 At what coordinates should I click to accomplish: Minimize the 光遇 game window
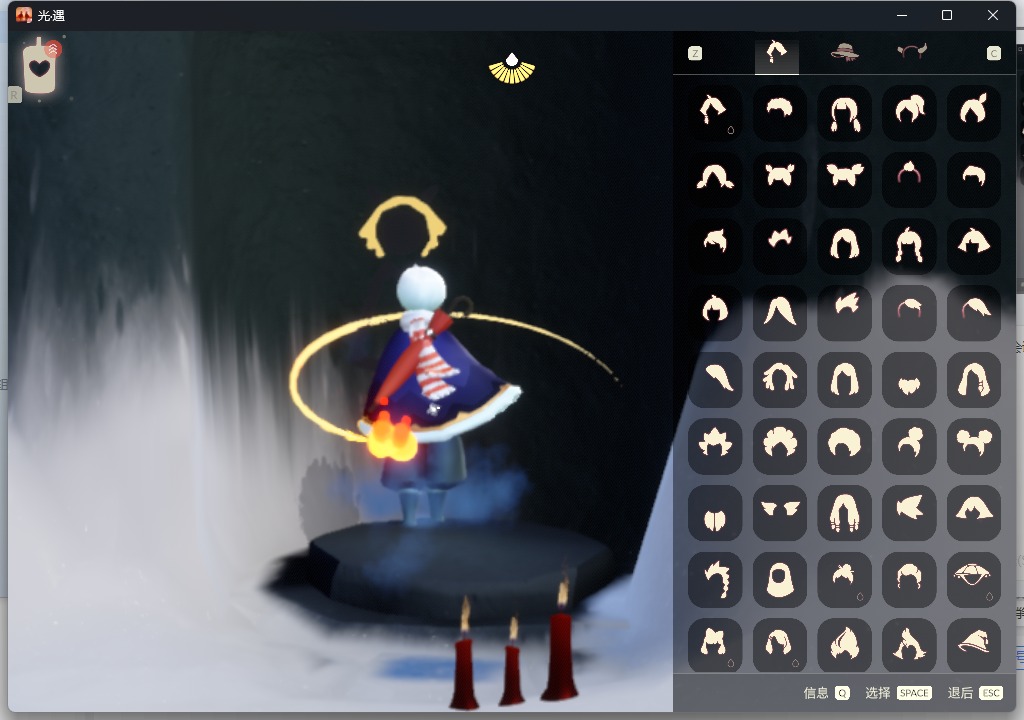(902, 15)
